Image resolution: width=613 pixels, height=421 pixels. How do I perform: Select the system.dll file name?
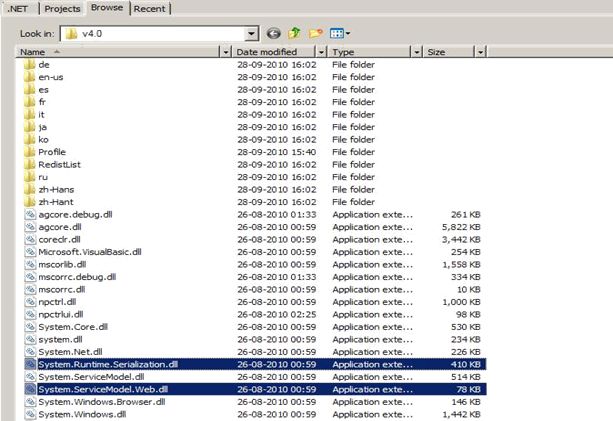[60, 340]
